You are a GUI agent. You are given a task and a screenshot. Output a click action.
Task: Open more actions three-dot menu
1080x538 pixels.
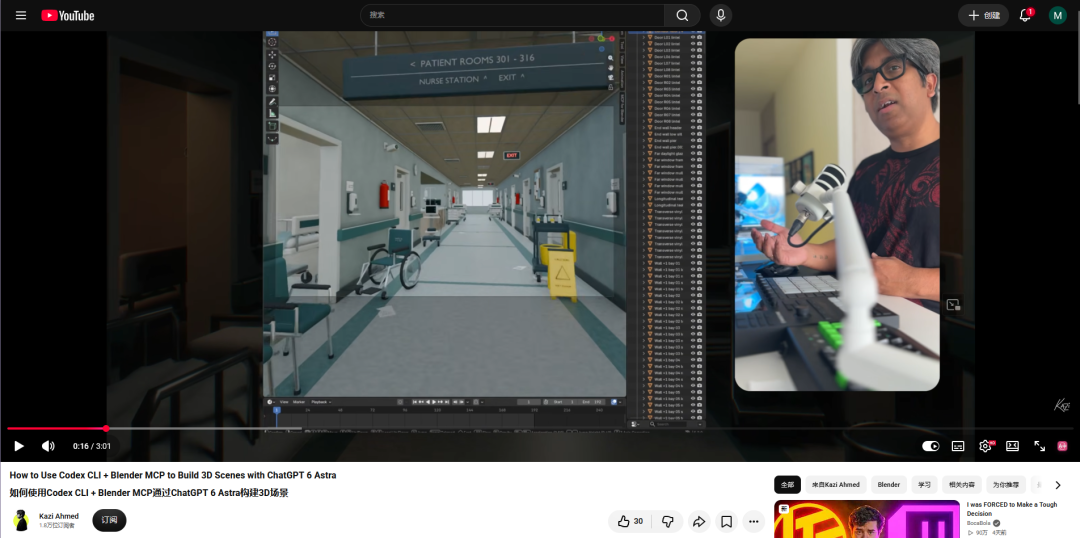754,521
